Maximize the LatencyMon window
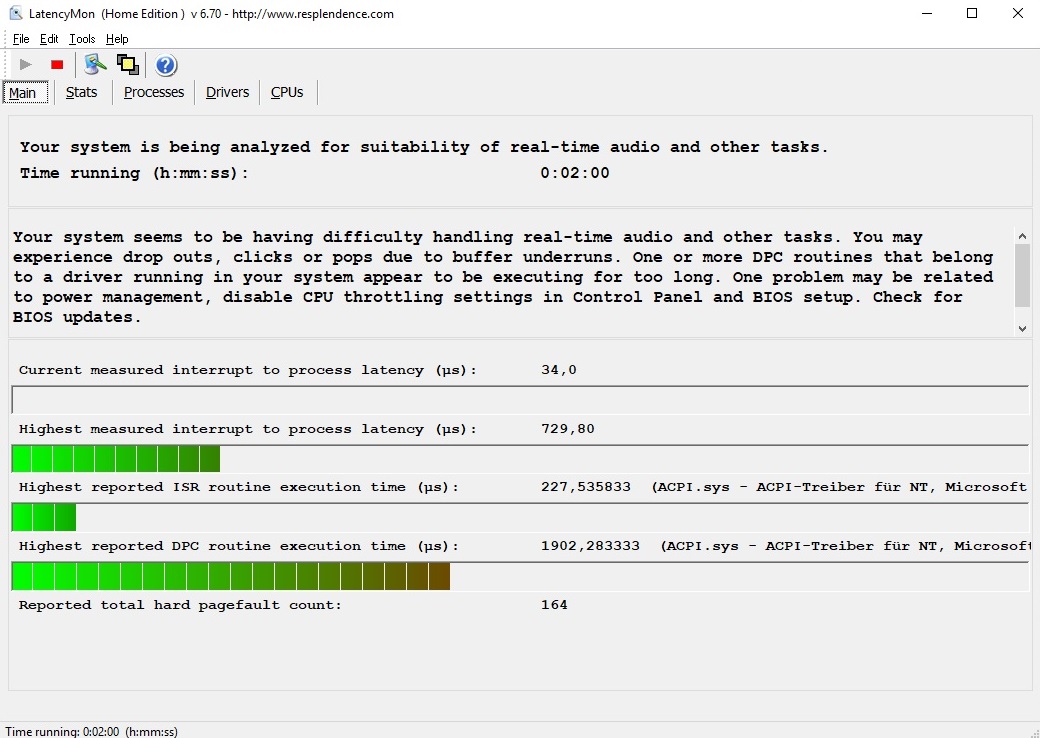 (x=972, y=14)
